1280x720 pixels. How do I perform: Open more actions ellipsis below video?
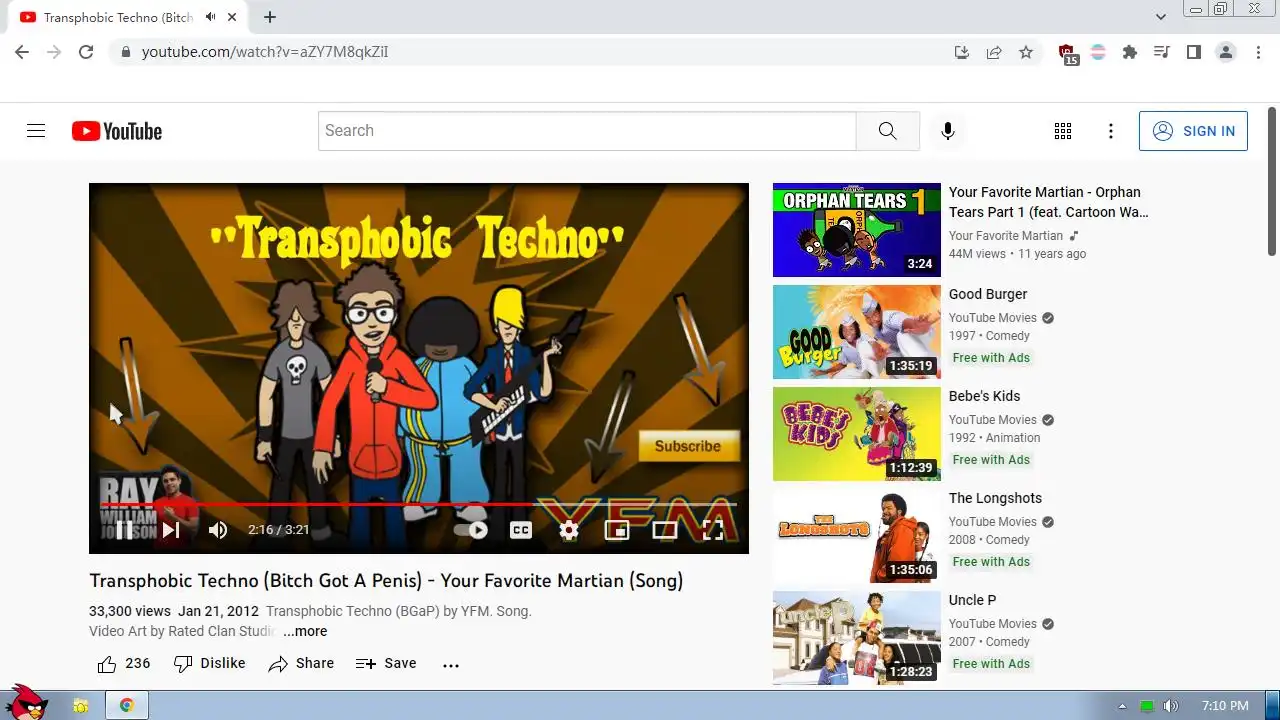pos(451,664)
